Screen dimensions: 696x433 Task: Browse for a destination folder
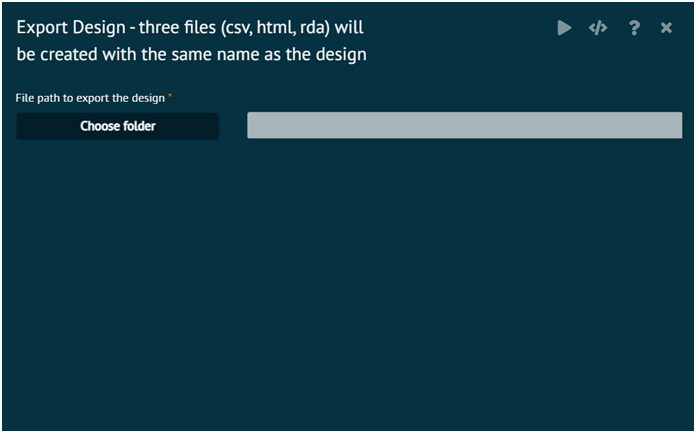pyautogui.click(x=118, y=126)
